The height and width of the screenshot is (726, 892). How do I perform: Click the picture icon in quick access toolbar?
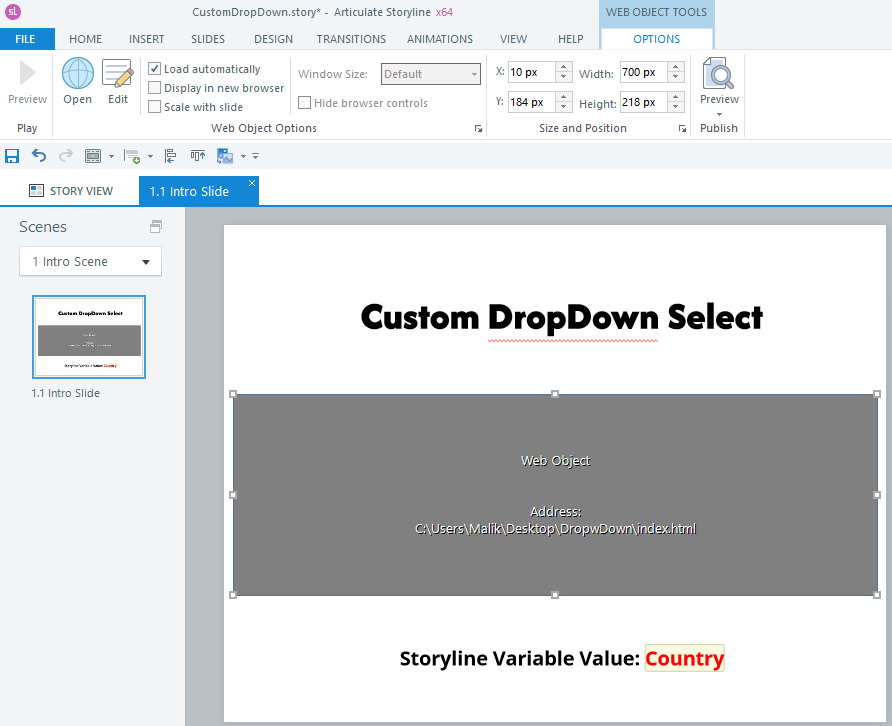[x=225, y=156]
